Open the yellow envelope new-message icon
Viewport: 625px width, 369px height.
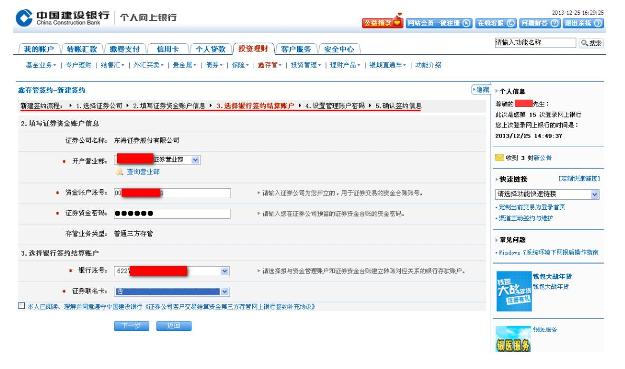coord(499,157)
